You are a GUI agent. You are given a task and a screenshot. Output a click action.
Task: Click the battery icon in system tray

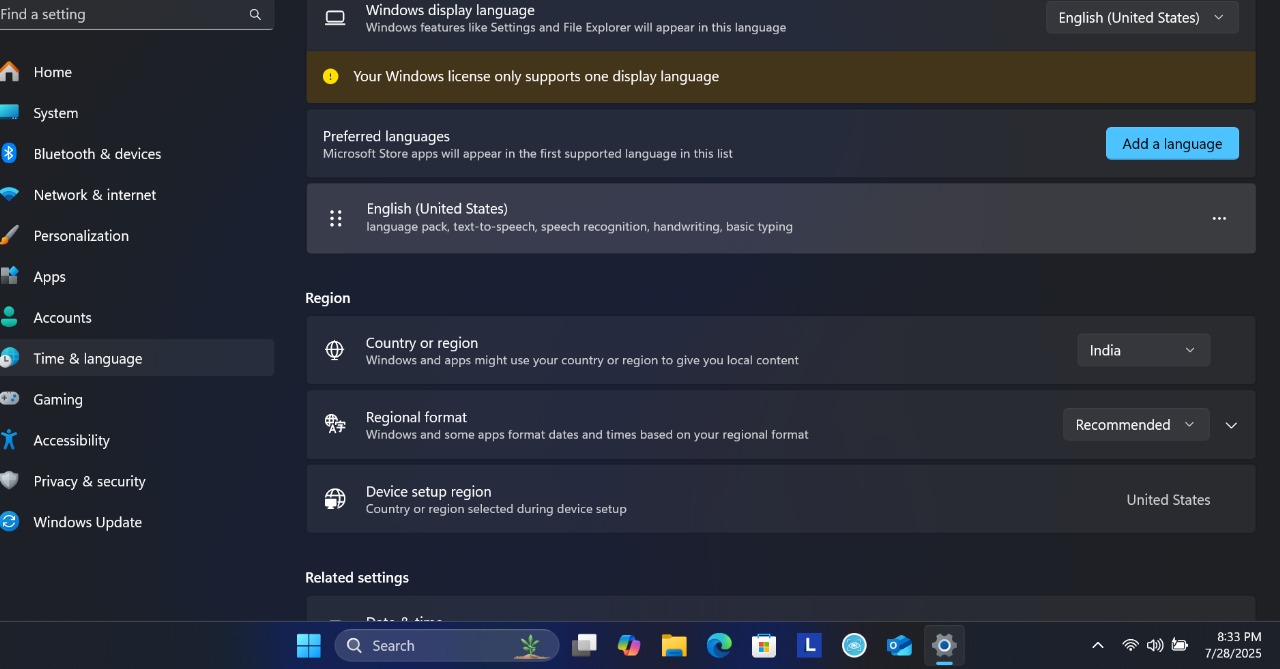(1180, 645)
